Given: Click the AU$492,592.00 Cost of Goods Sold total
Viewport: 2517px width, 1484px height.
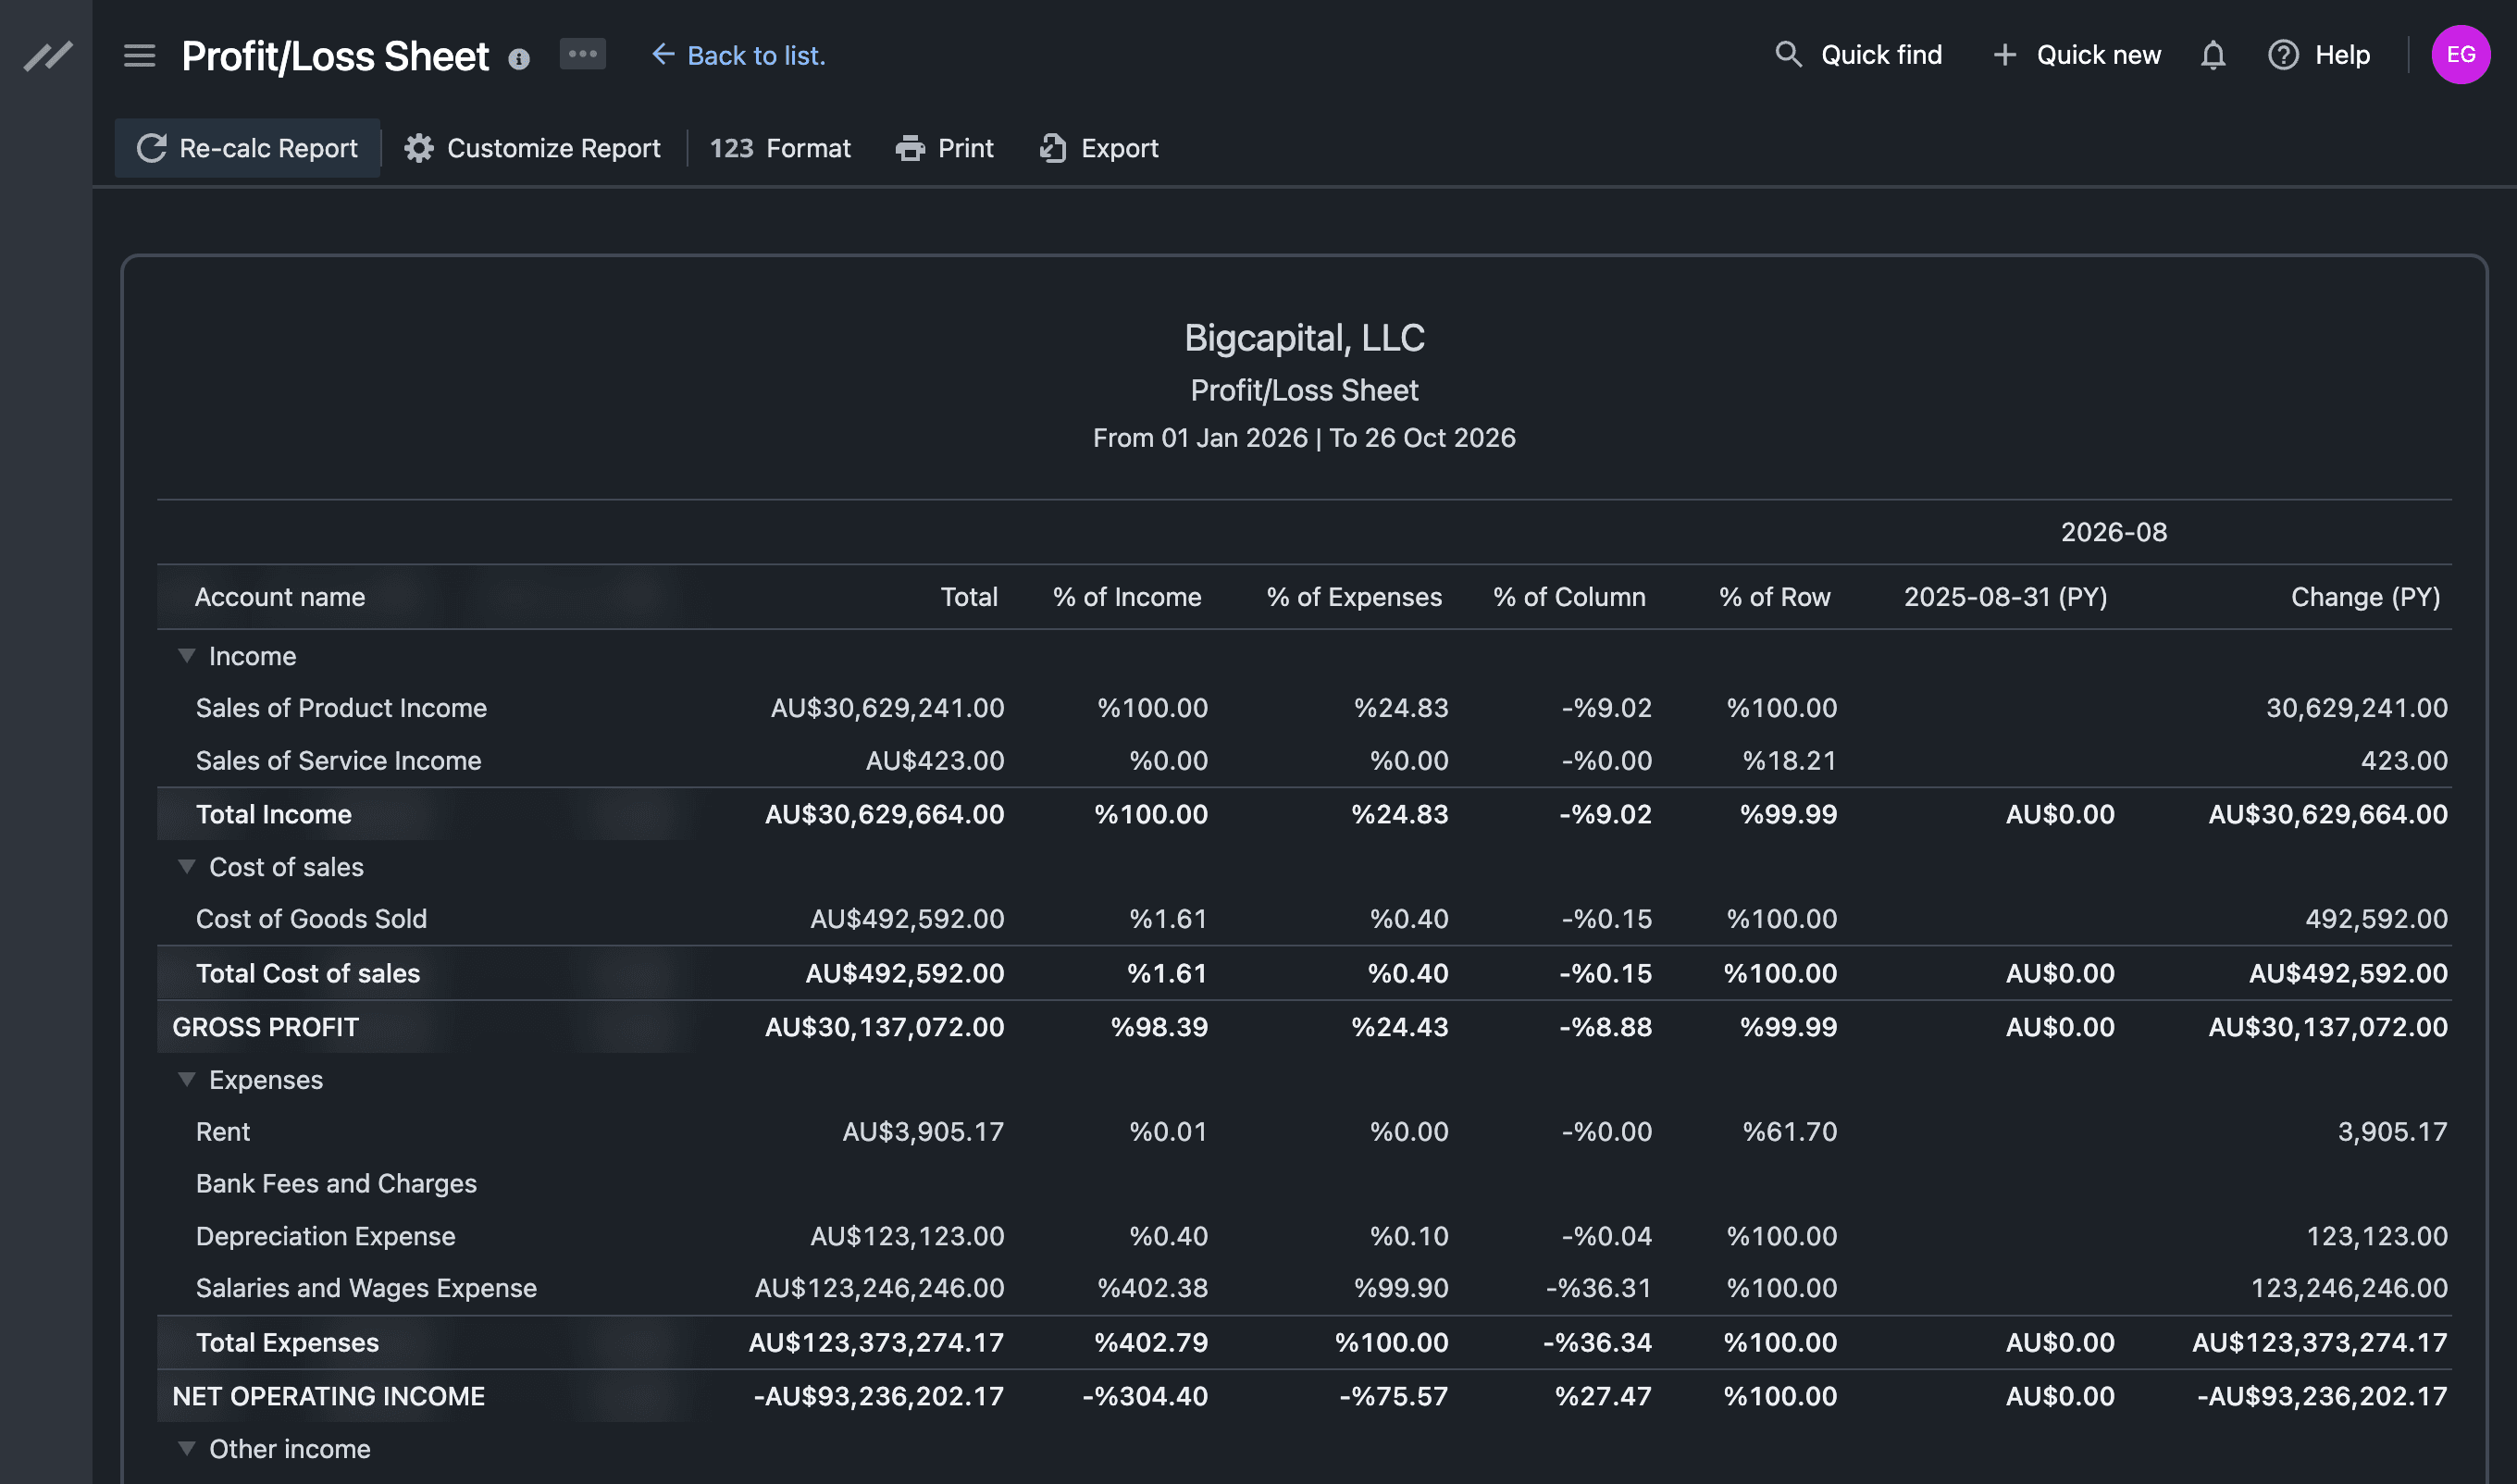Looking at the screenshot, I should pyautogui.click(x=907, y=919).
